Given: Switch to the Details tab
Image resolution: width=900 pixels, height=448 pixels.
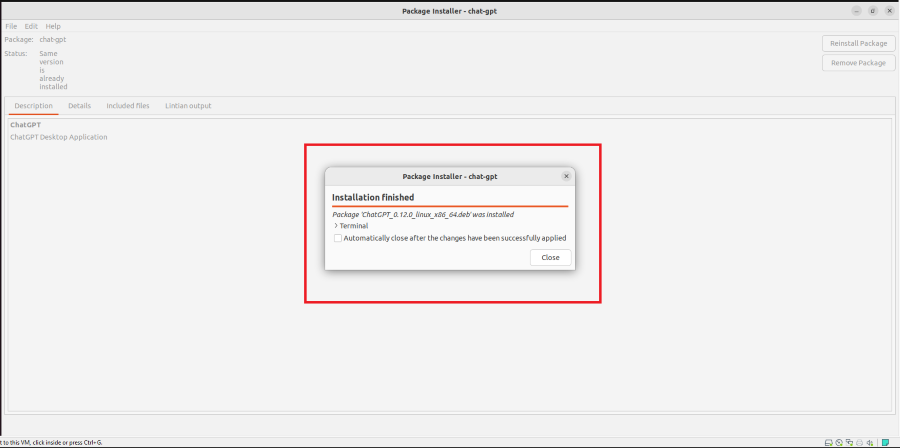Looking at the screenshot, I should 79,106.
